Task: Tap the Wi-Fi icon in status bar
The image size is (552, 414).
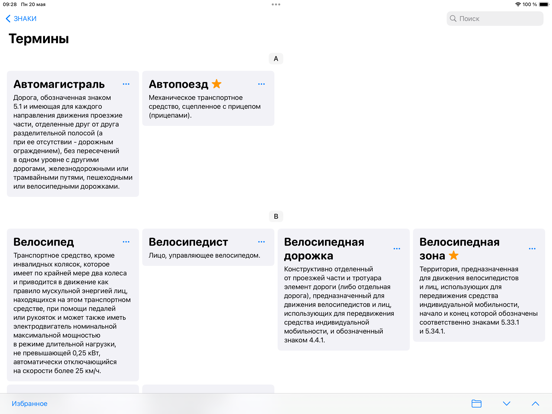Action: click(518, 4)
